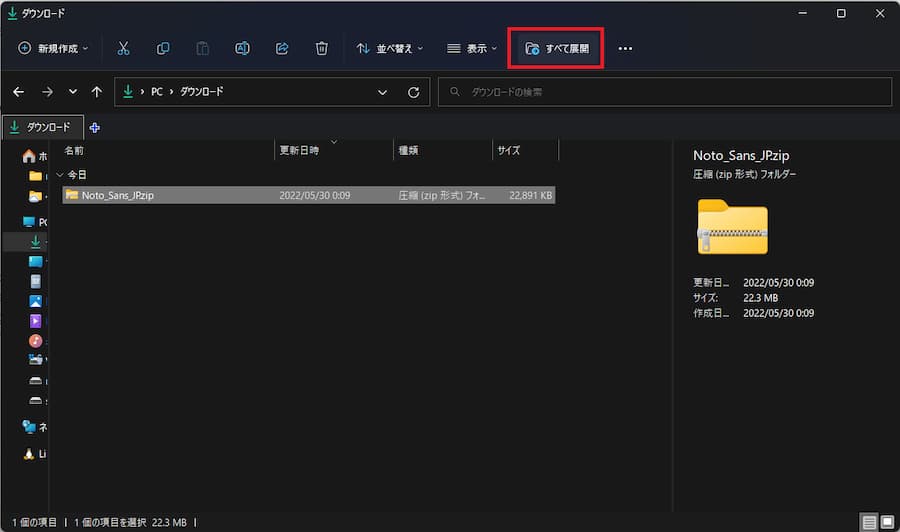Collapse the 今日 group

coord(60,174)
